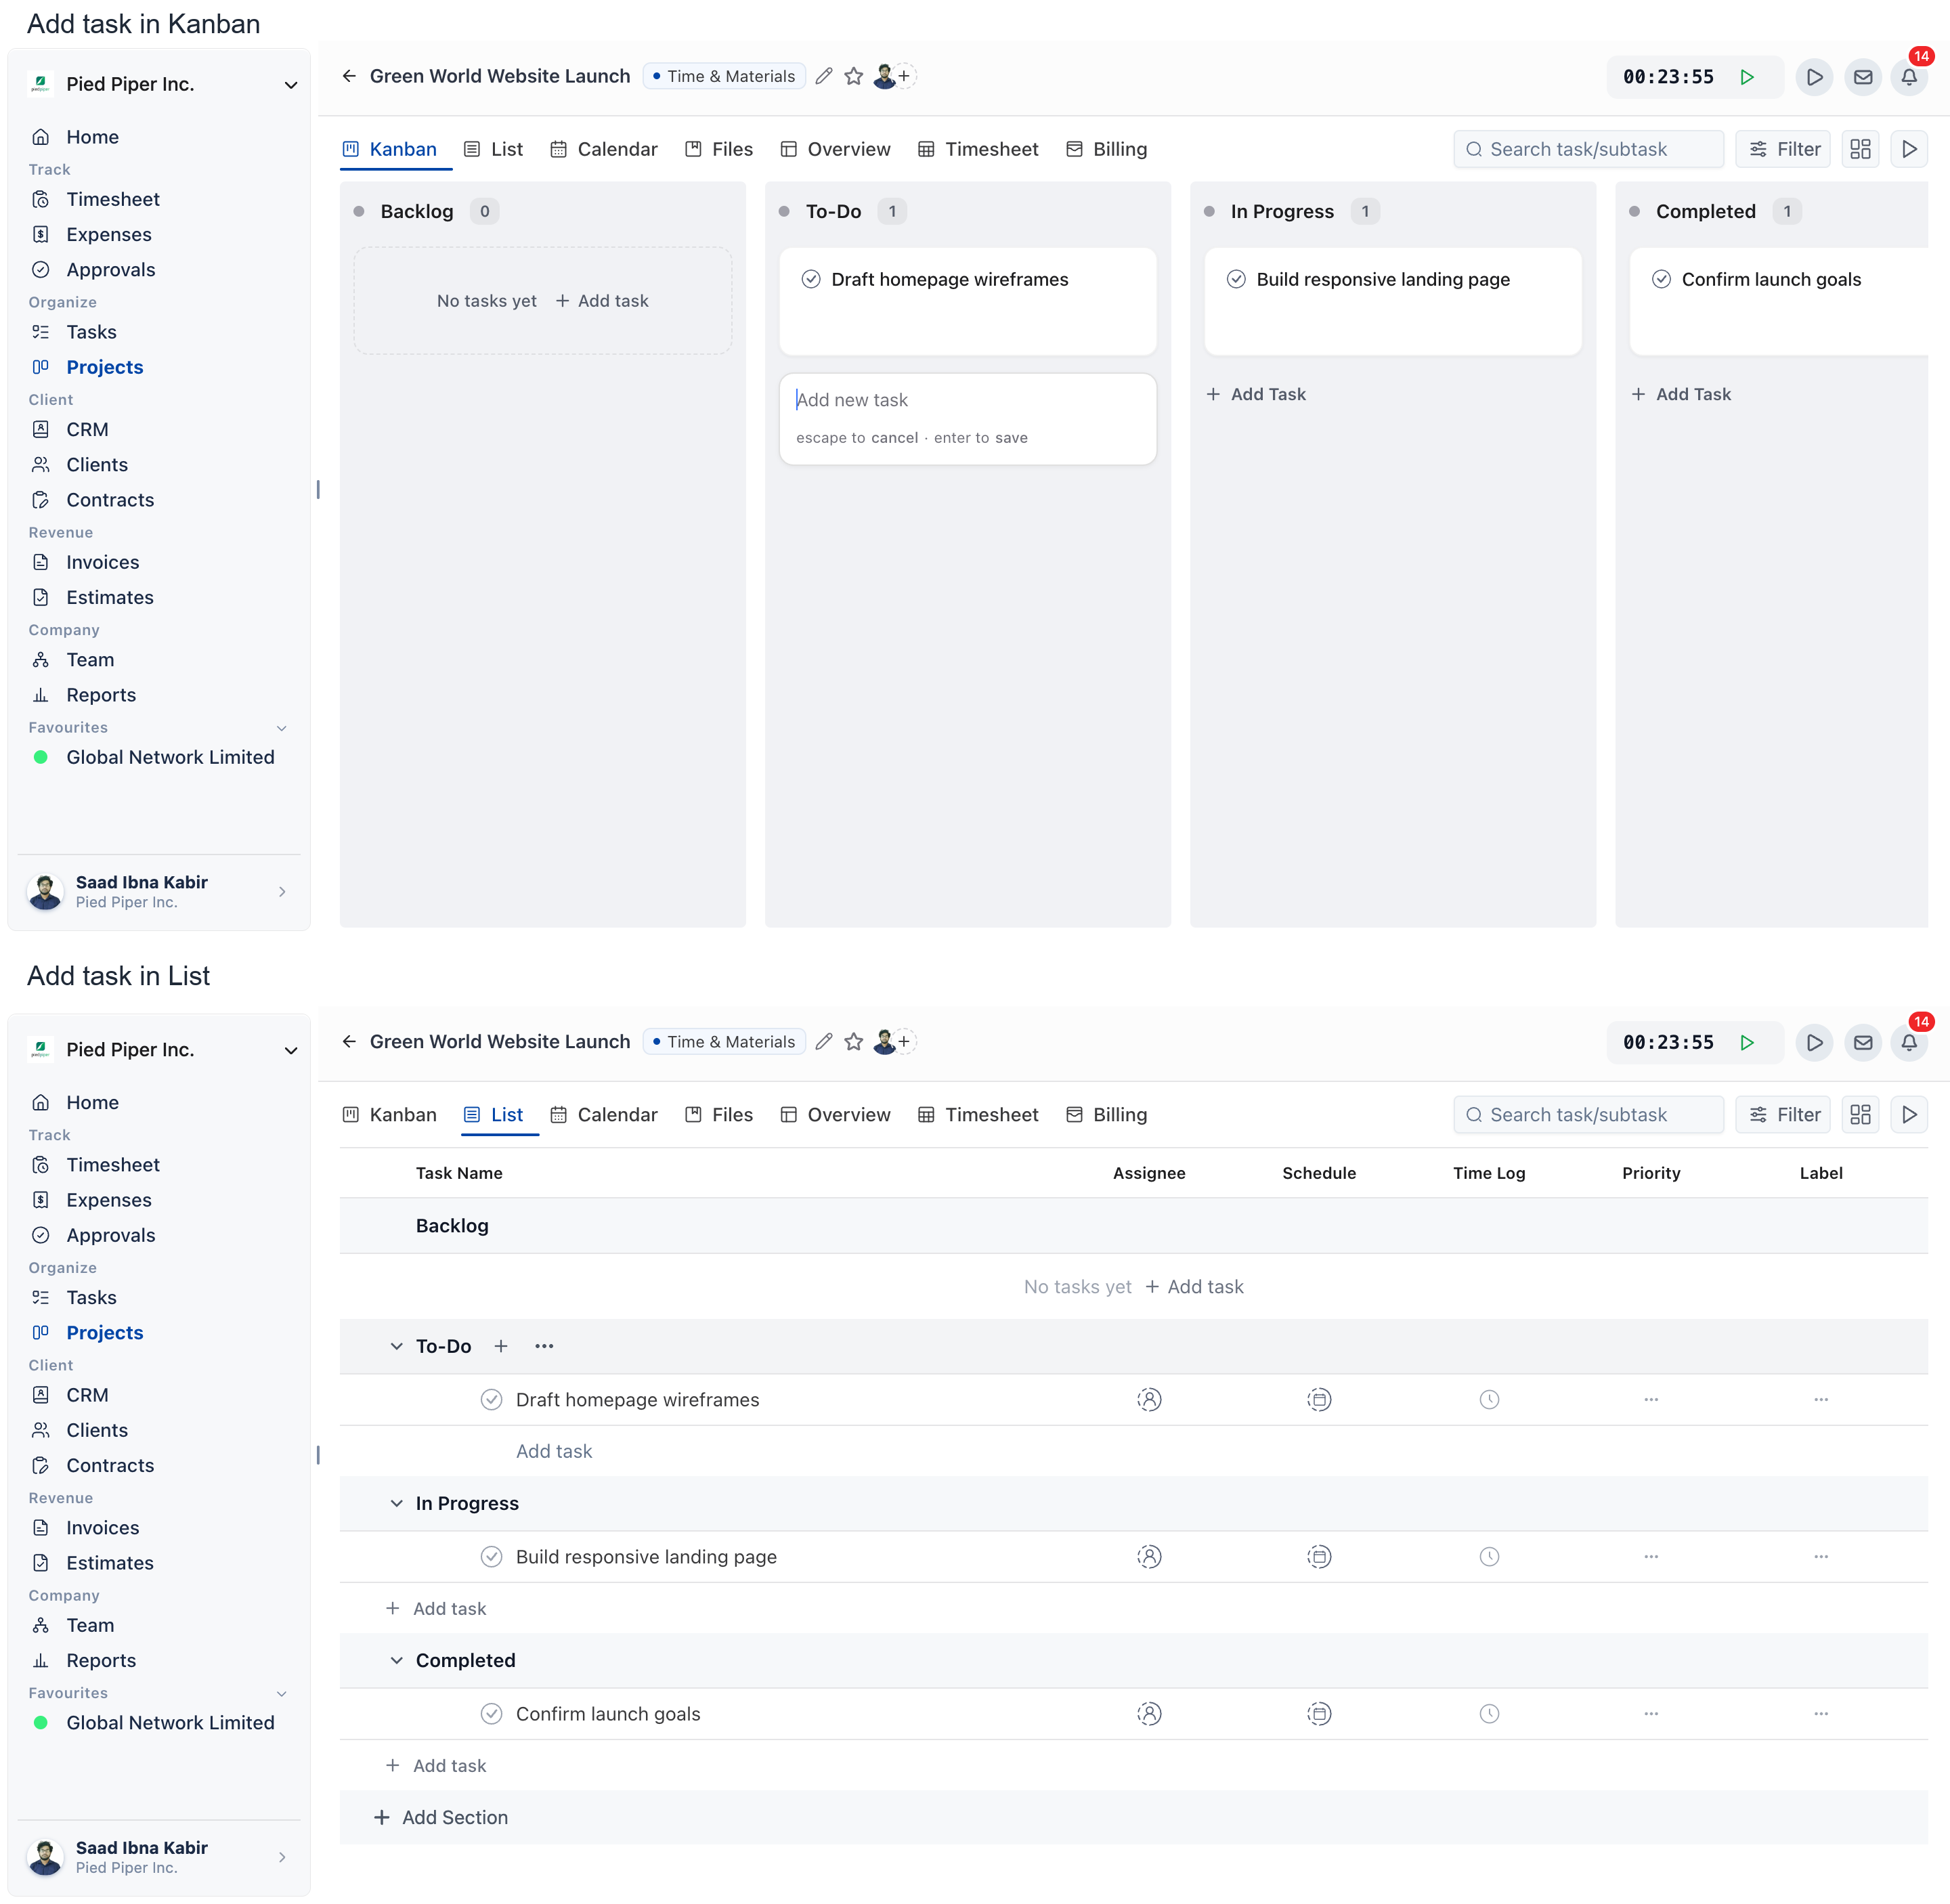Check off Build responsive landing page in the list
The height and width of the screenshot is (1904, 1950).
(x=491, y=1557)
